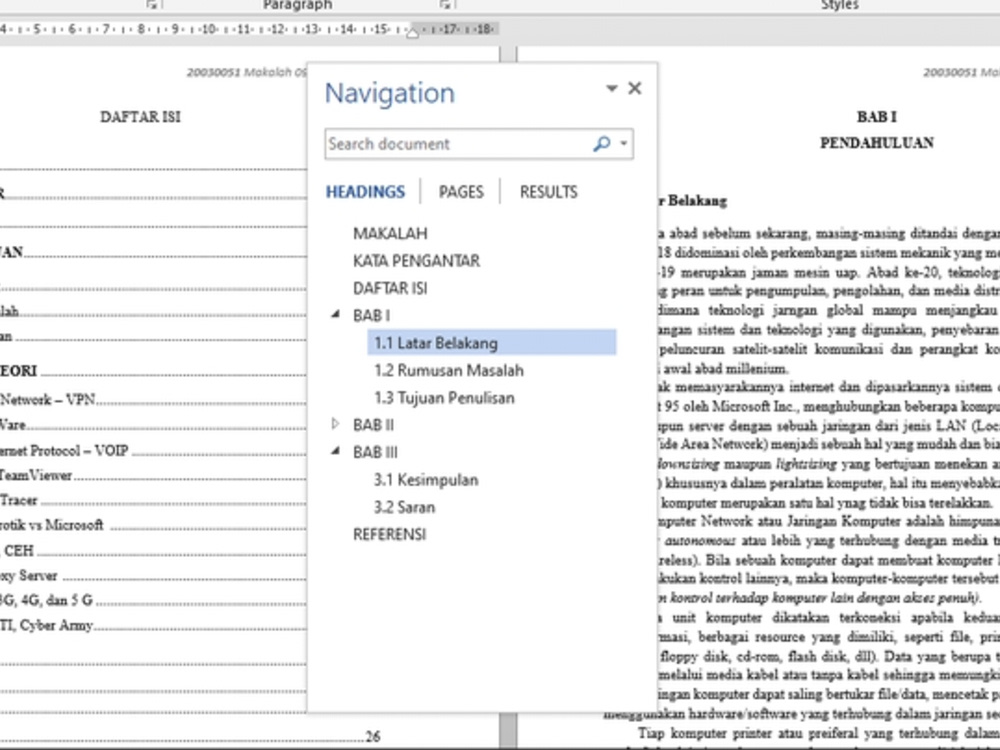Switch to the RESULTS tab

[548, 192]
